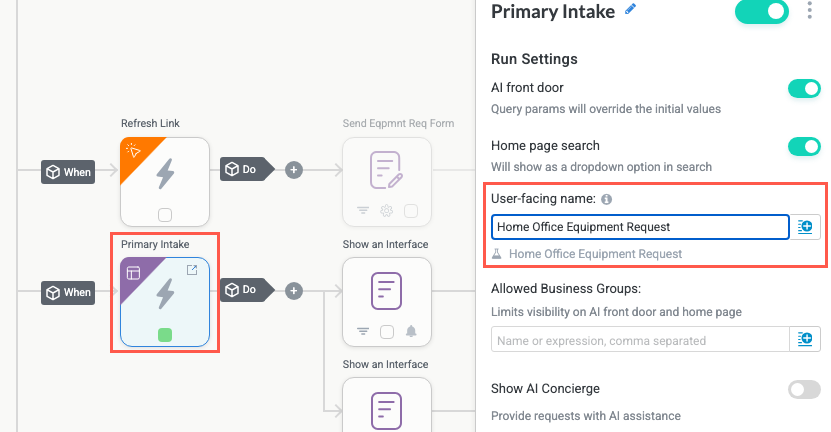This screenshot has width=831, height=432.
Task: Click the Do label next to Primary Intake
Action: click(245, 290)
